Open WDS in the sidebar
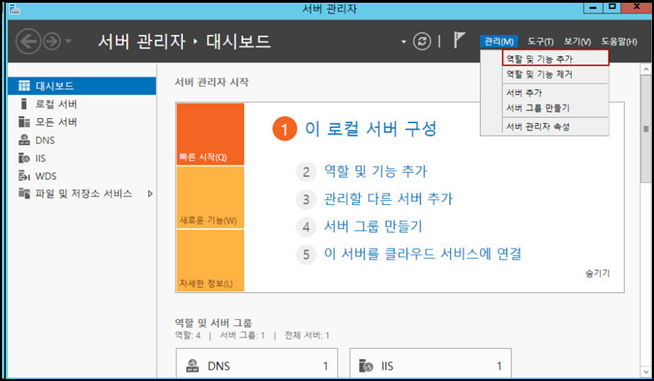Screen dimensions: 654x381 pos(82,176)
